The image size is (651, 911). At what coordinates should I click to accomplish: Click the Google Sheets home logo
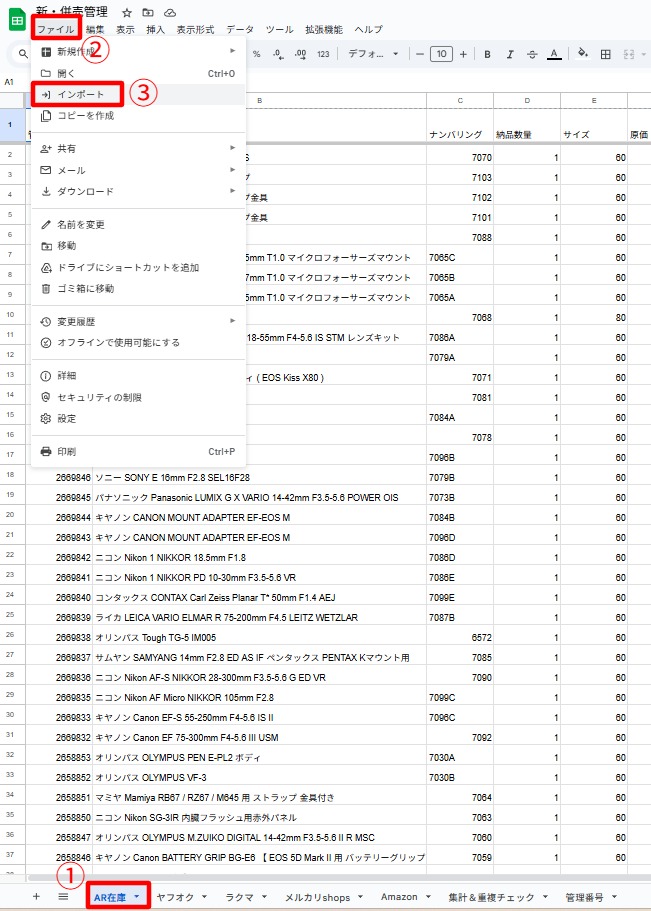17,20
